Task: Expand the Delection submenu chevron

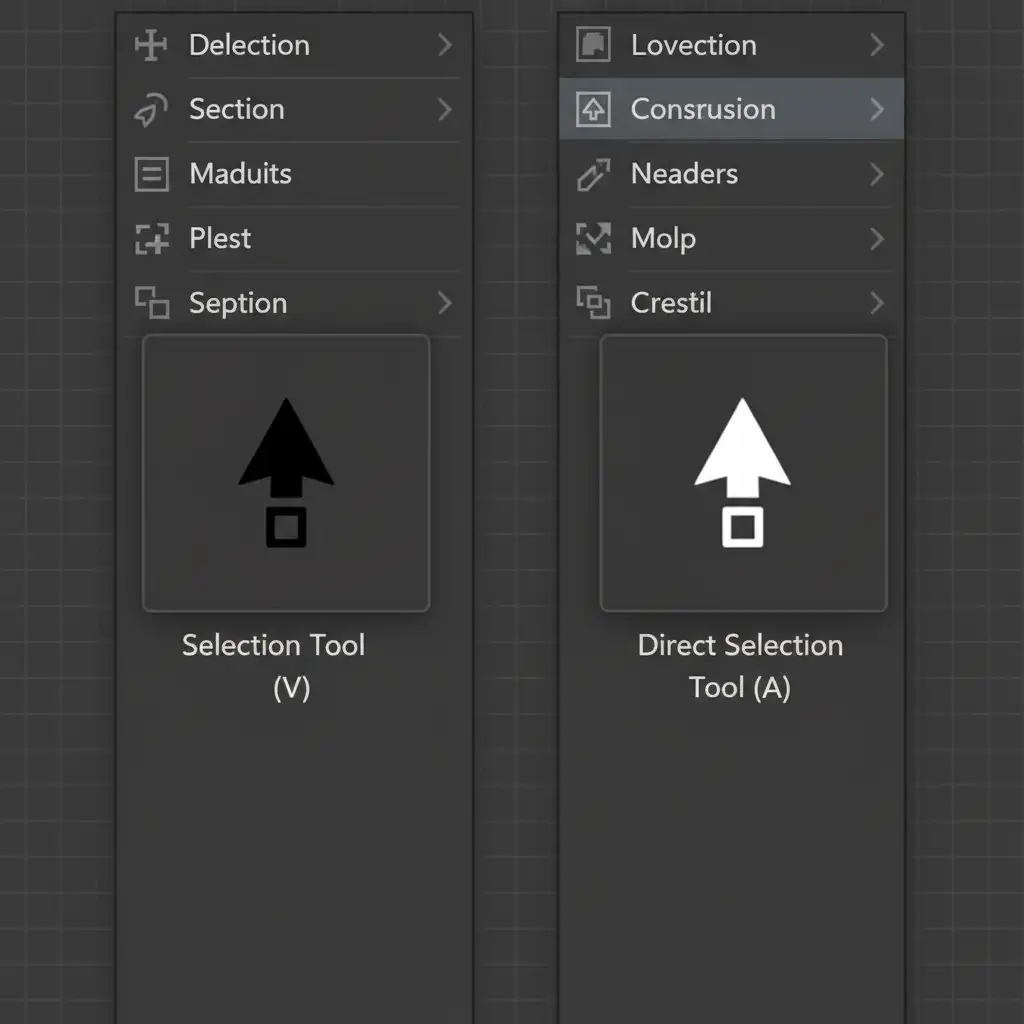Action: pyautogui.click(x=445, y=45)
